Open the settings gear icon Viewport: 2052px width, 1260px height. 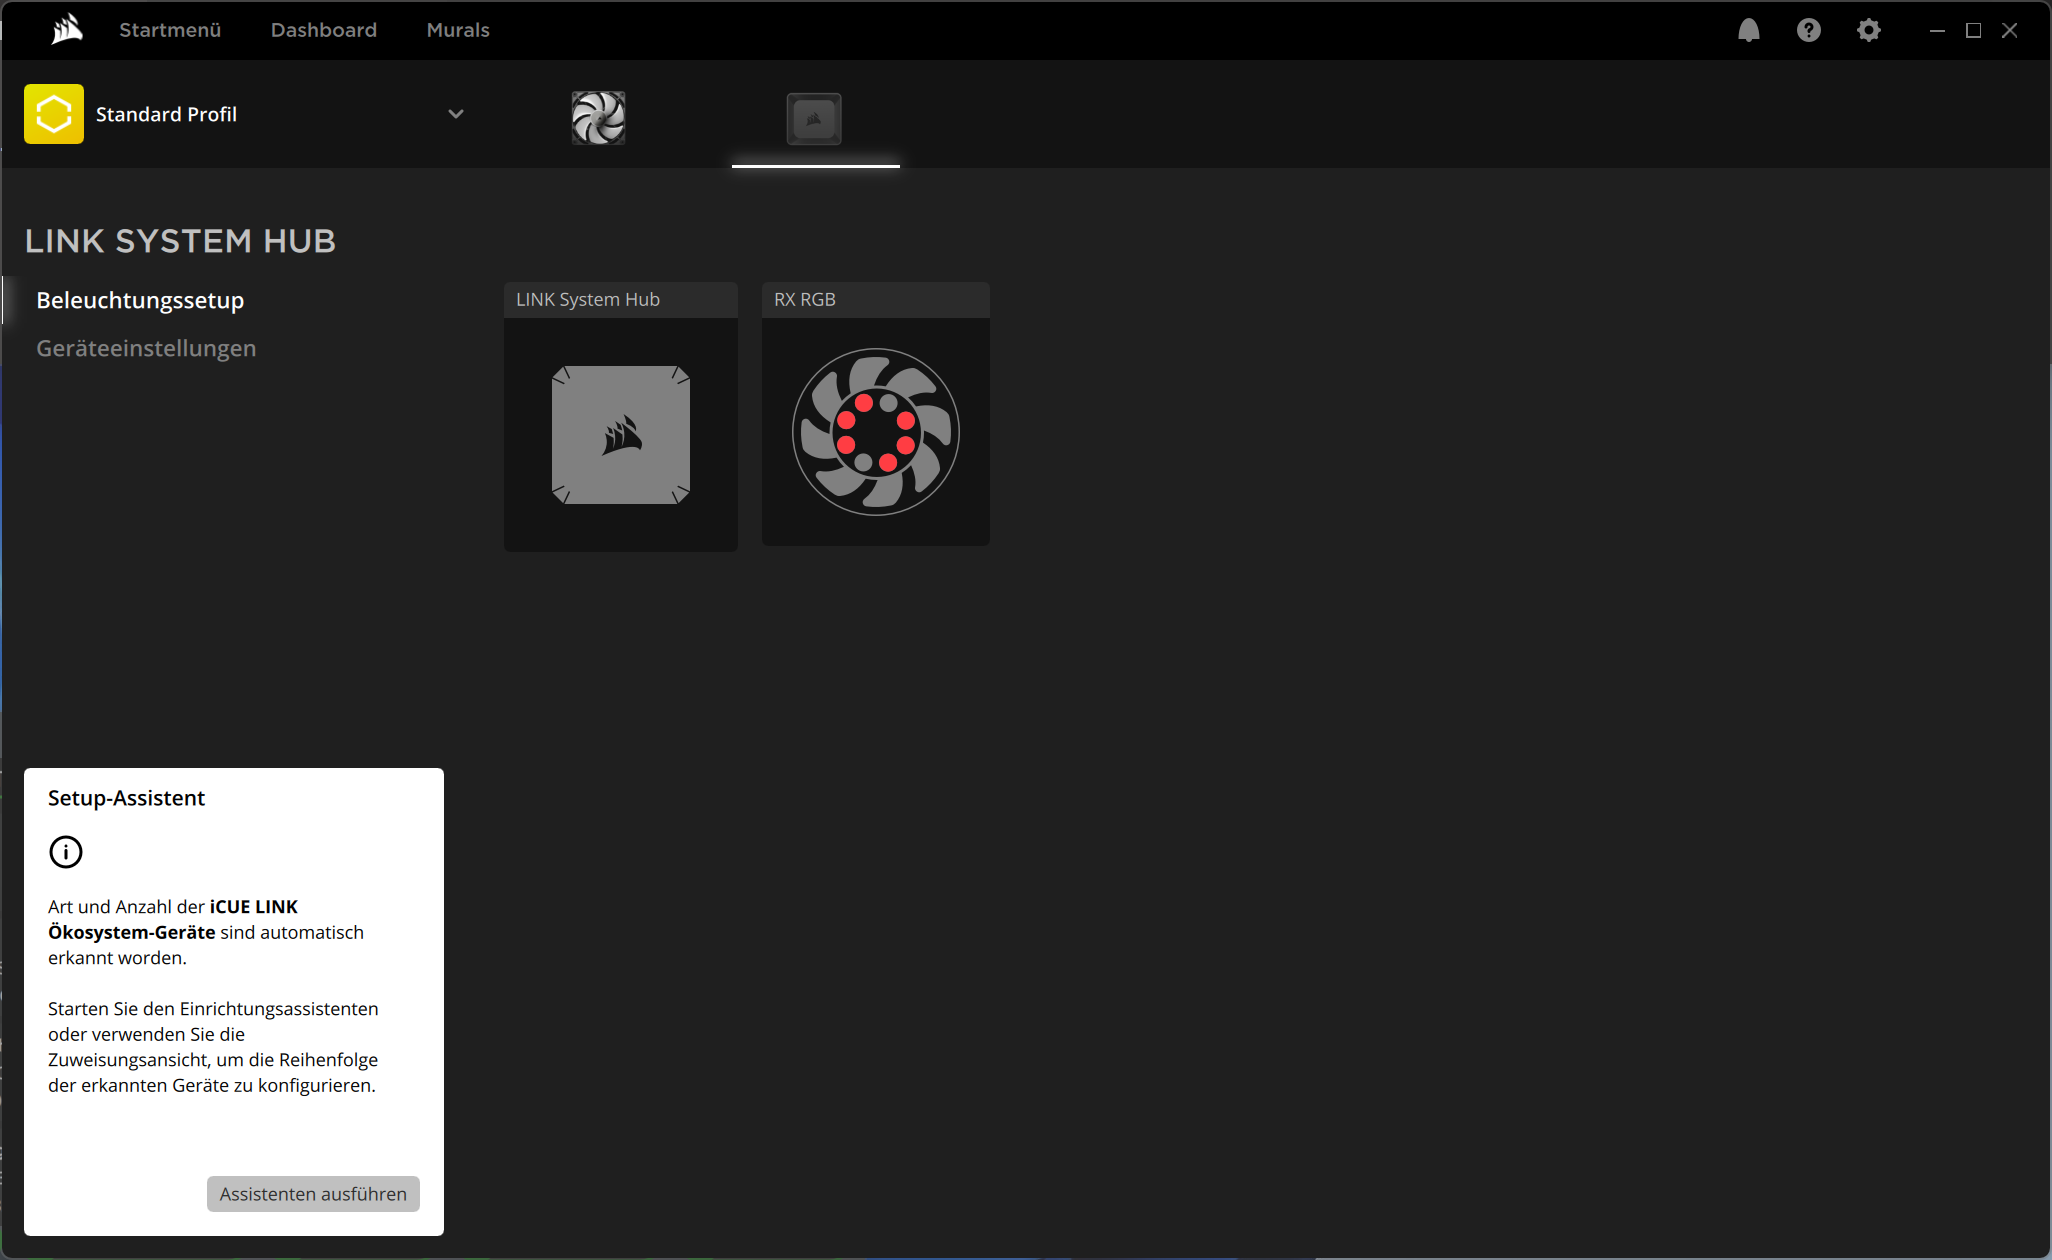pos(1869,30)
